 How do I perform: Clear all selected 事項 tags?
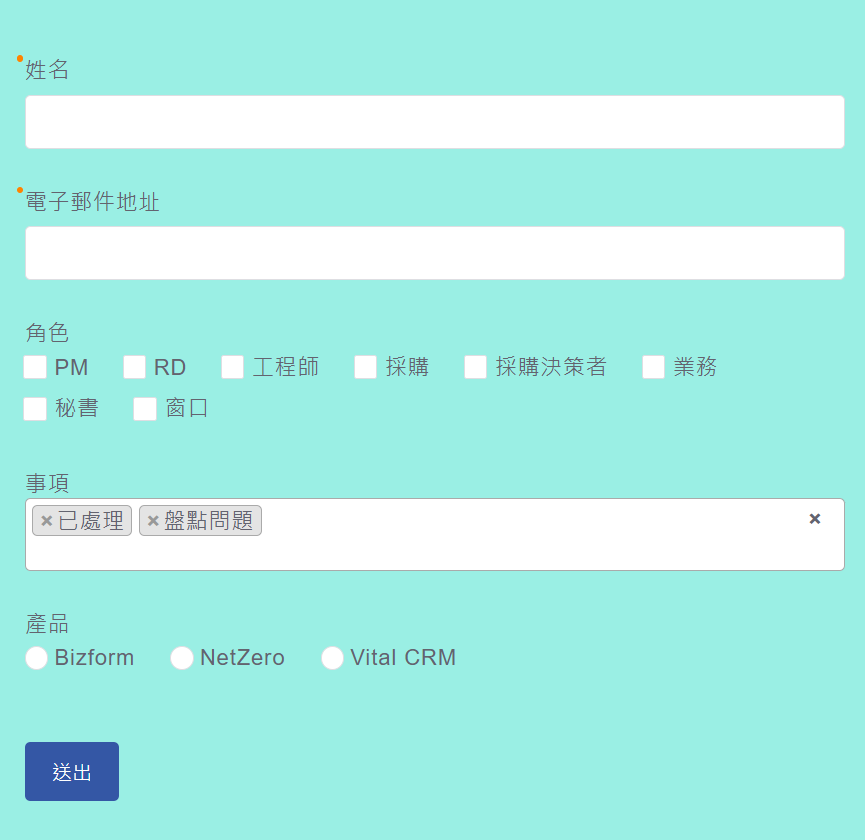tap(814, 518)
